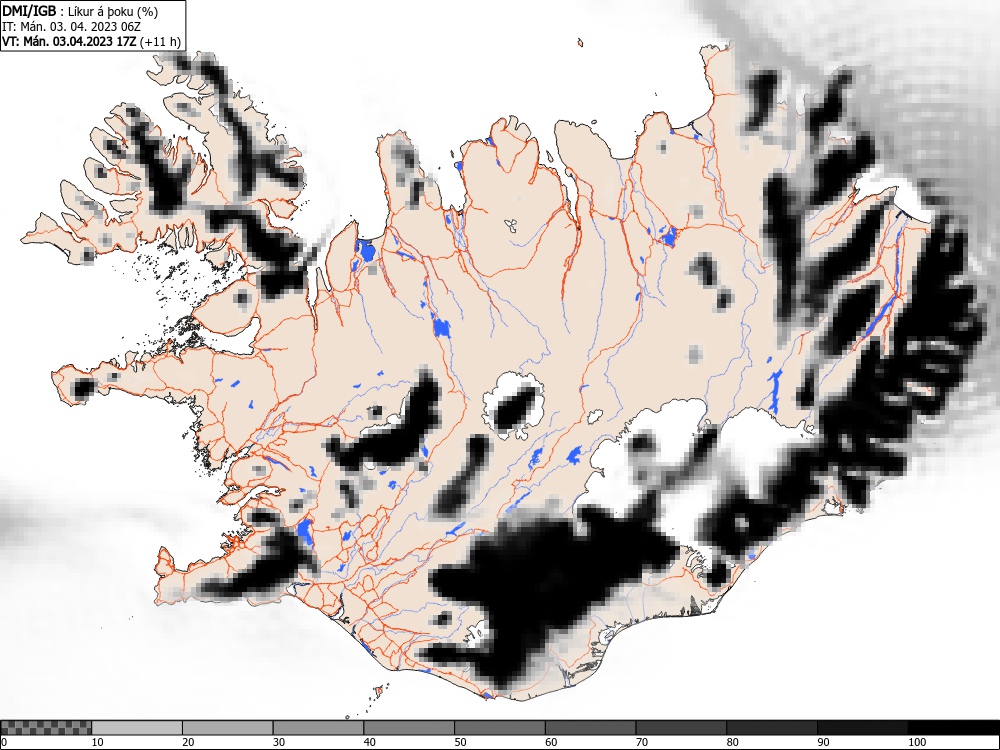Click the legend label '100'

(x=916, y=742)
